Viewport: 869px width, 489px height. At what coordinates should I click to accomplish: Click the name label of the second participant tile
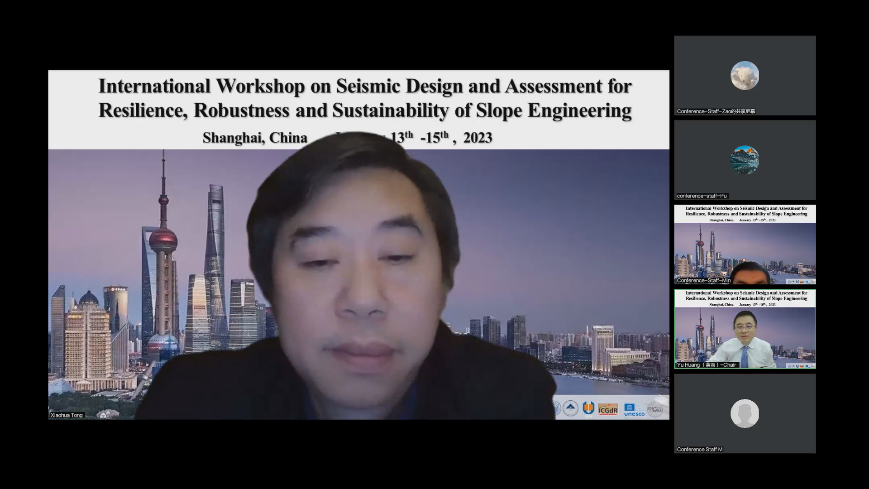point(702,196)
